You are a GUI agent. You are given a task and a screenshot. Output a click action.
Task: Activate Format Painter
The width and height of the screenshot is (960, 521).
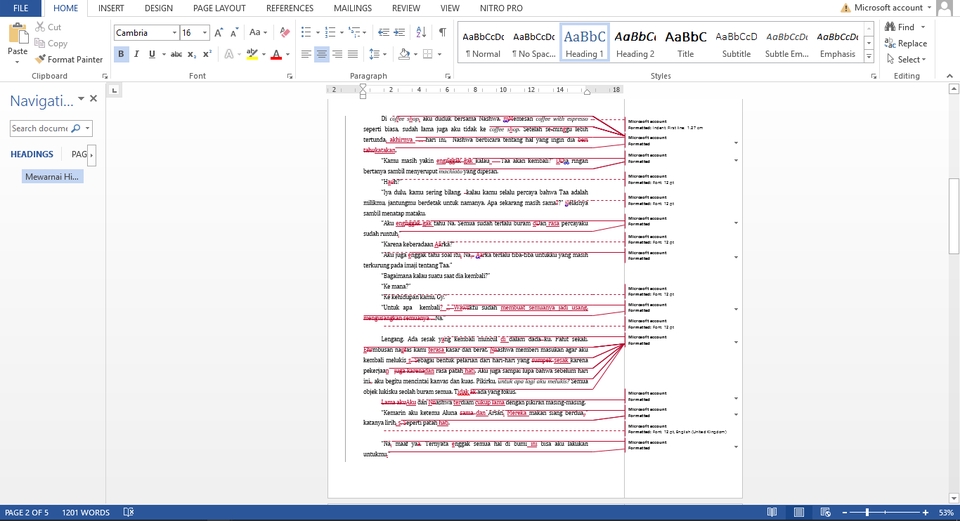click(x=69, y=59)
